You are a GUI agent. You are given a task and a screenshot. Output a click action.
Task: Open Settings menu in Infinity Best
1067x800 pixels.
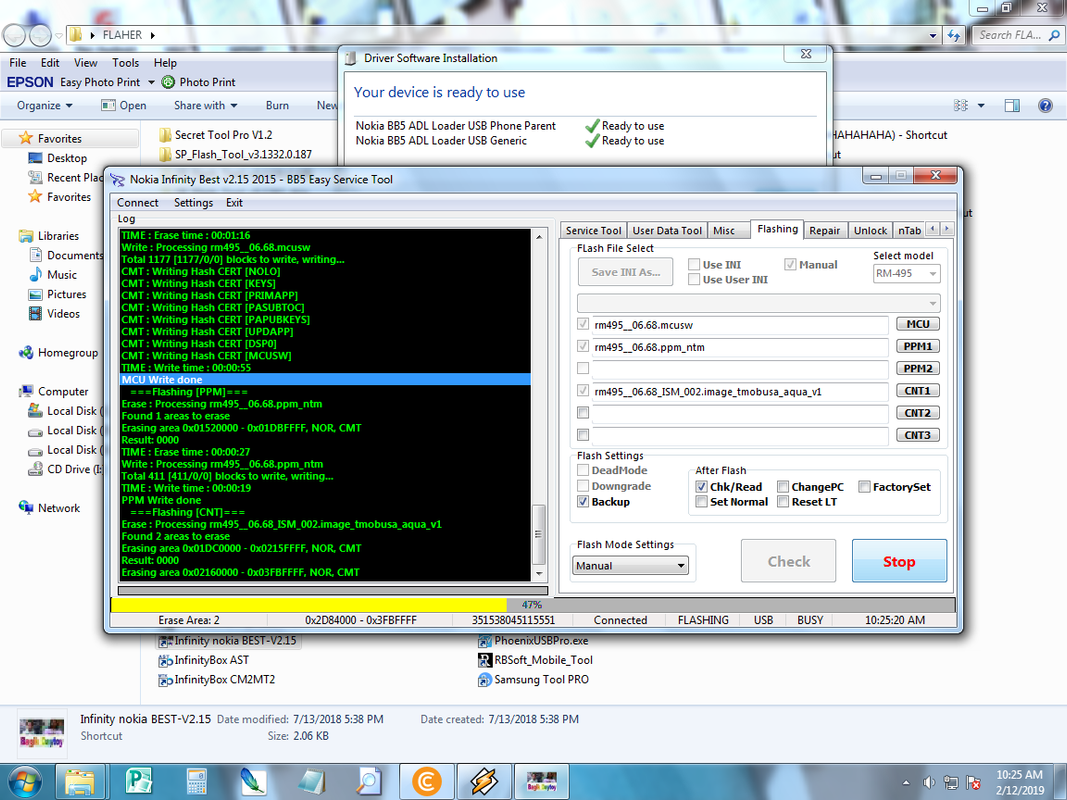click(193, 203)
